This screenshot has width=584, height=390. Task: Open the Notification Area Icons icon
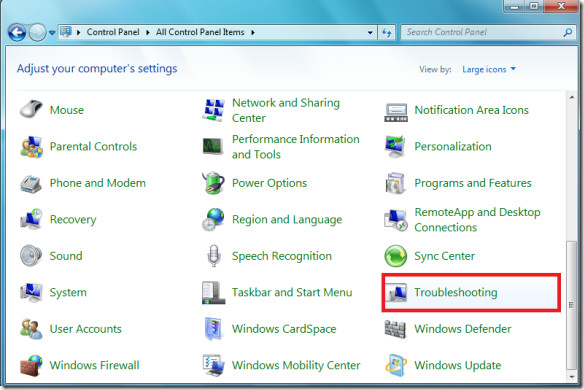(396, 112)
